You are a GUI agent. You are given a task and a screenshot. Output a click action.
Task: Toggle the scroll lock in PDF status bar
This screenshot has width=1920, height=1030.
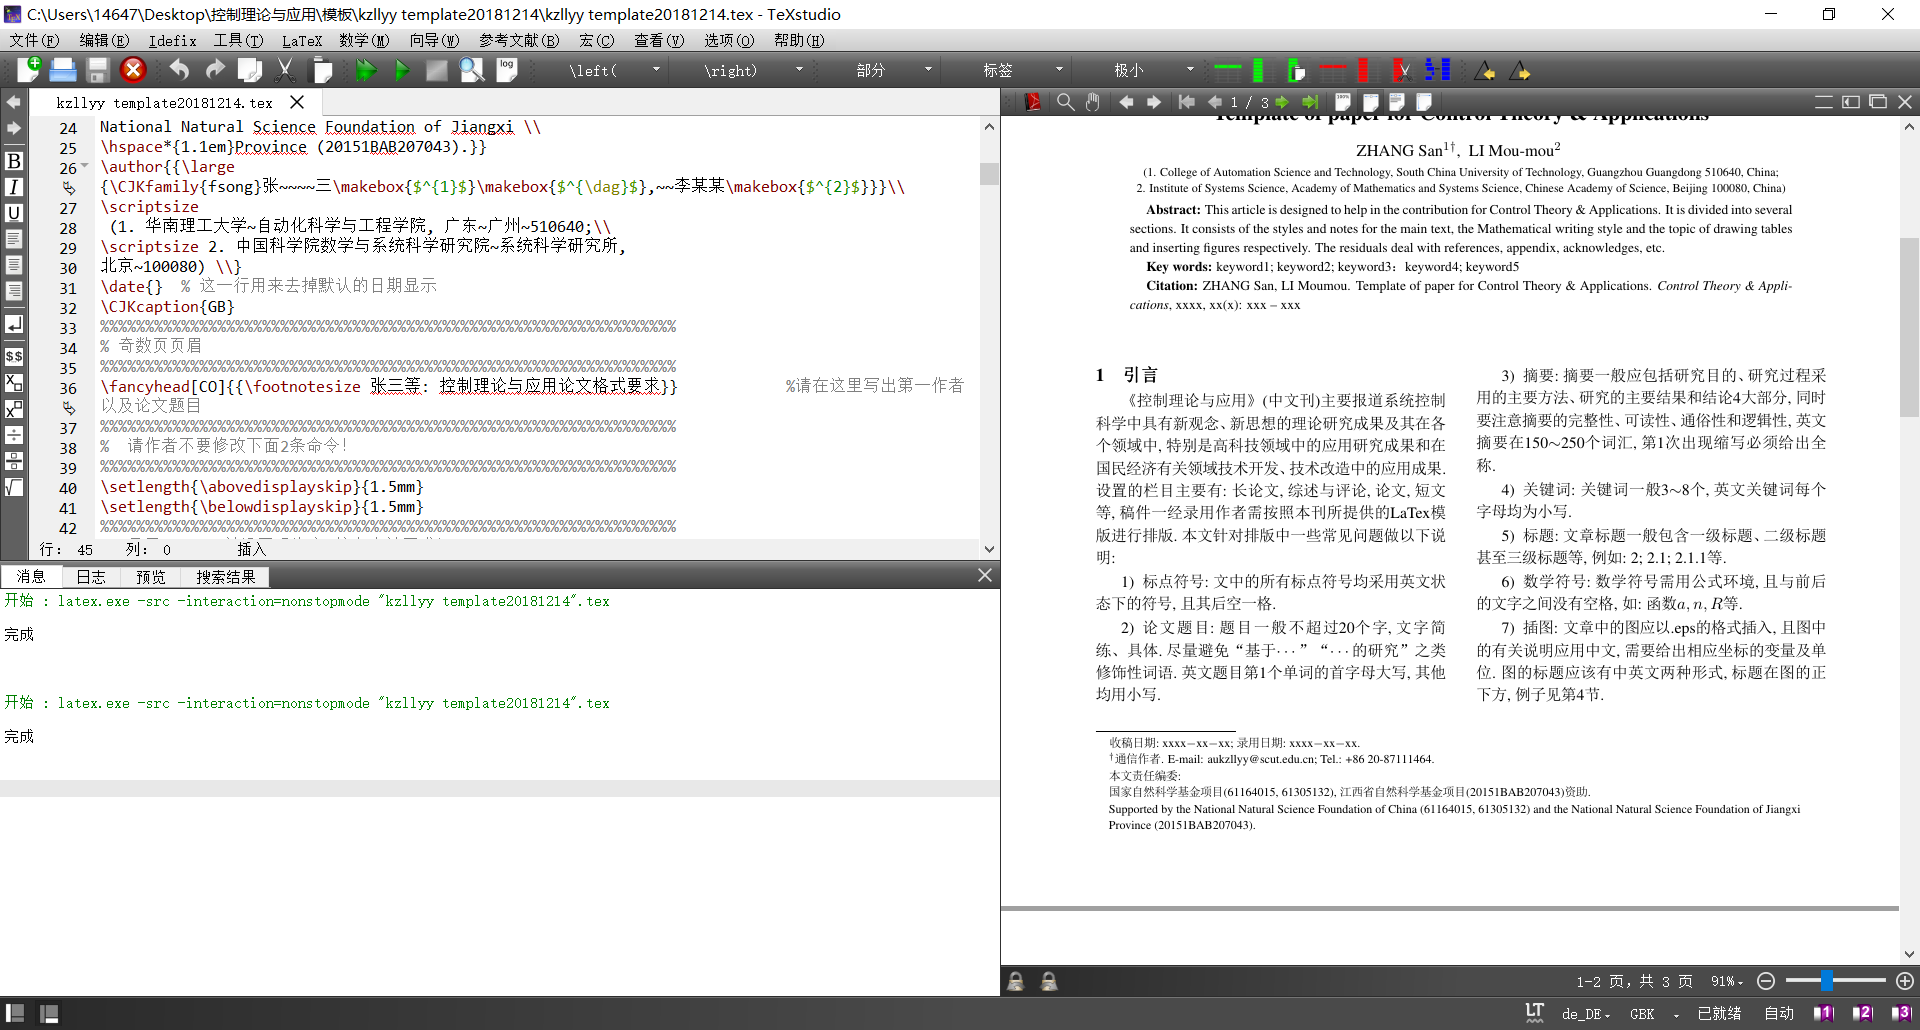pyautogui.click(x=1016, y=981)
